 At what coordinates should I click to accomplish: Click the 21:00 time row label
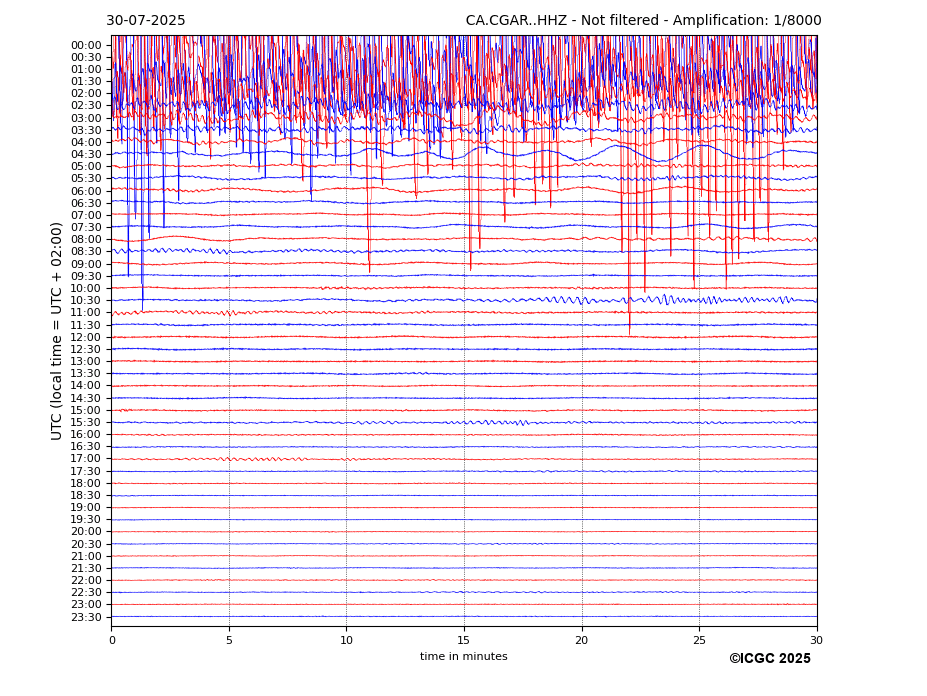(86, 556)
